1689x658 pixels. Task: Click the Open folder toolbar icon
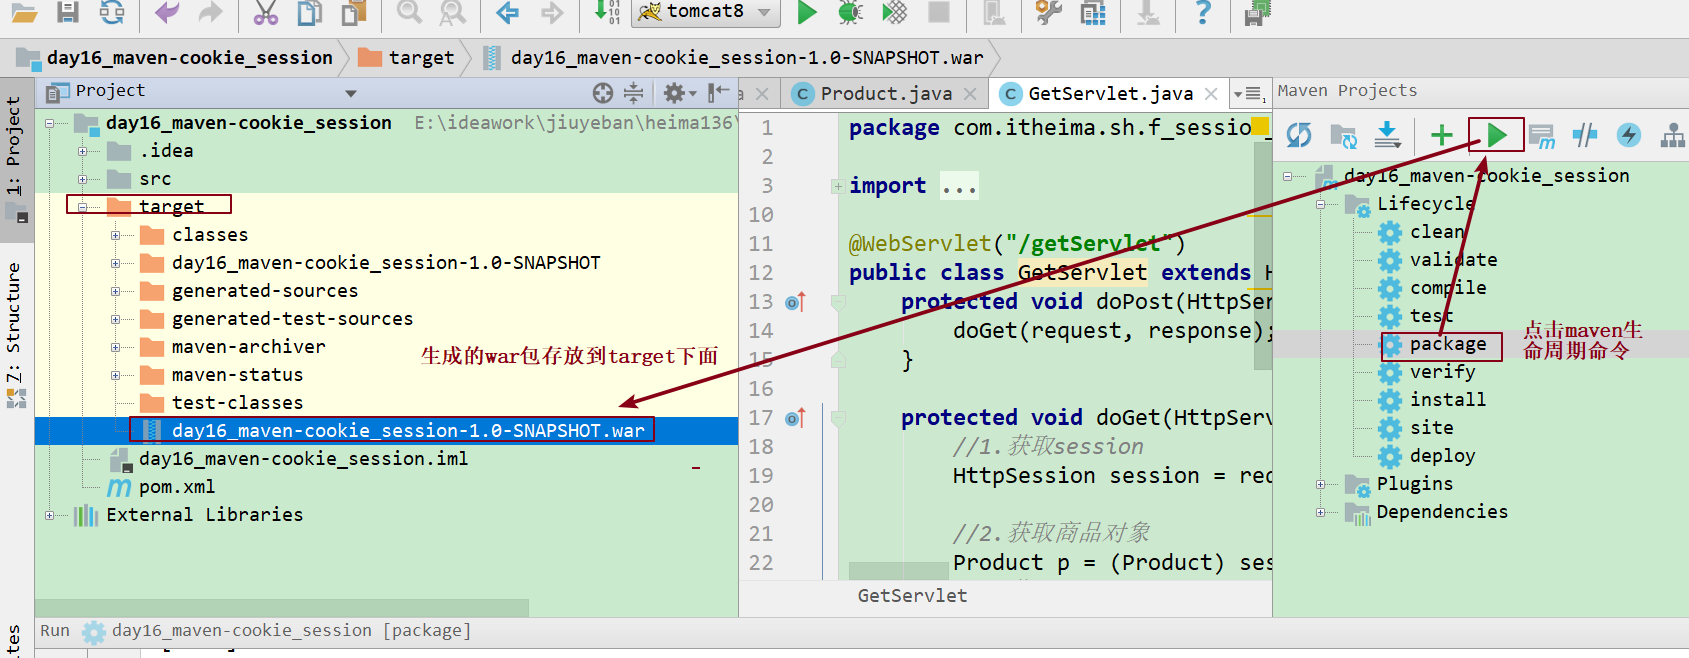point(23,13)
